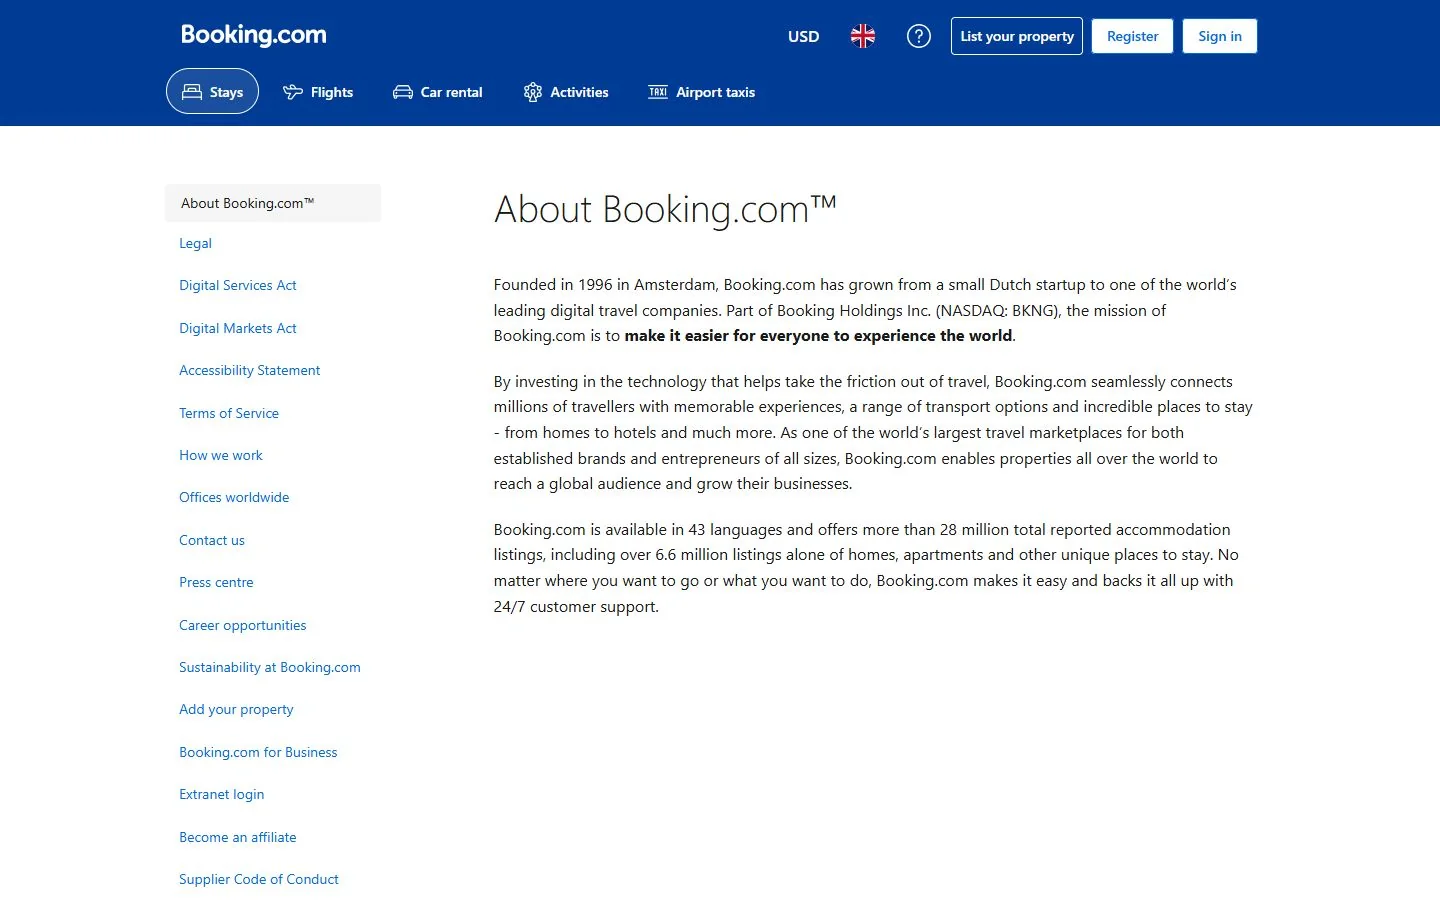The width and height of the screenshot is (1440, 900).
Task: Open the Supplier Code of Conduct link
Action: 259,879
